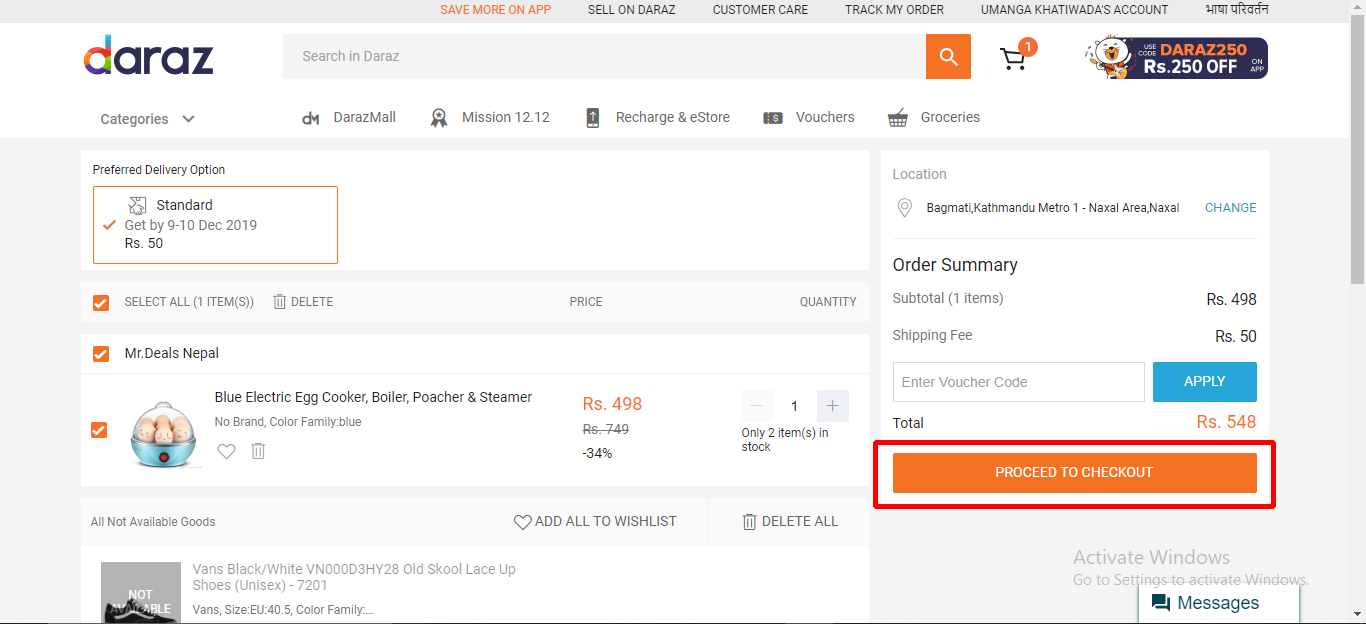The width and height of the screenshot is (1366, 624).
Task: Open Mr.Deals Nepal seller link
Action: [172, 354]
